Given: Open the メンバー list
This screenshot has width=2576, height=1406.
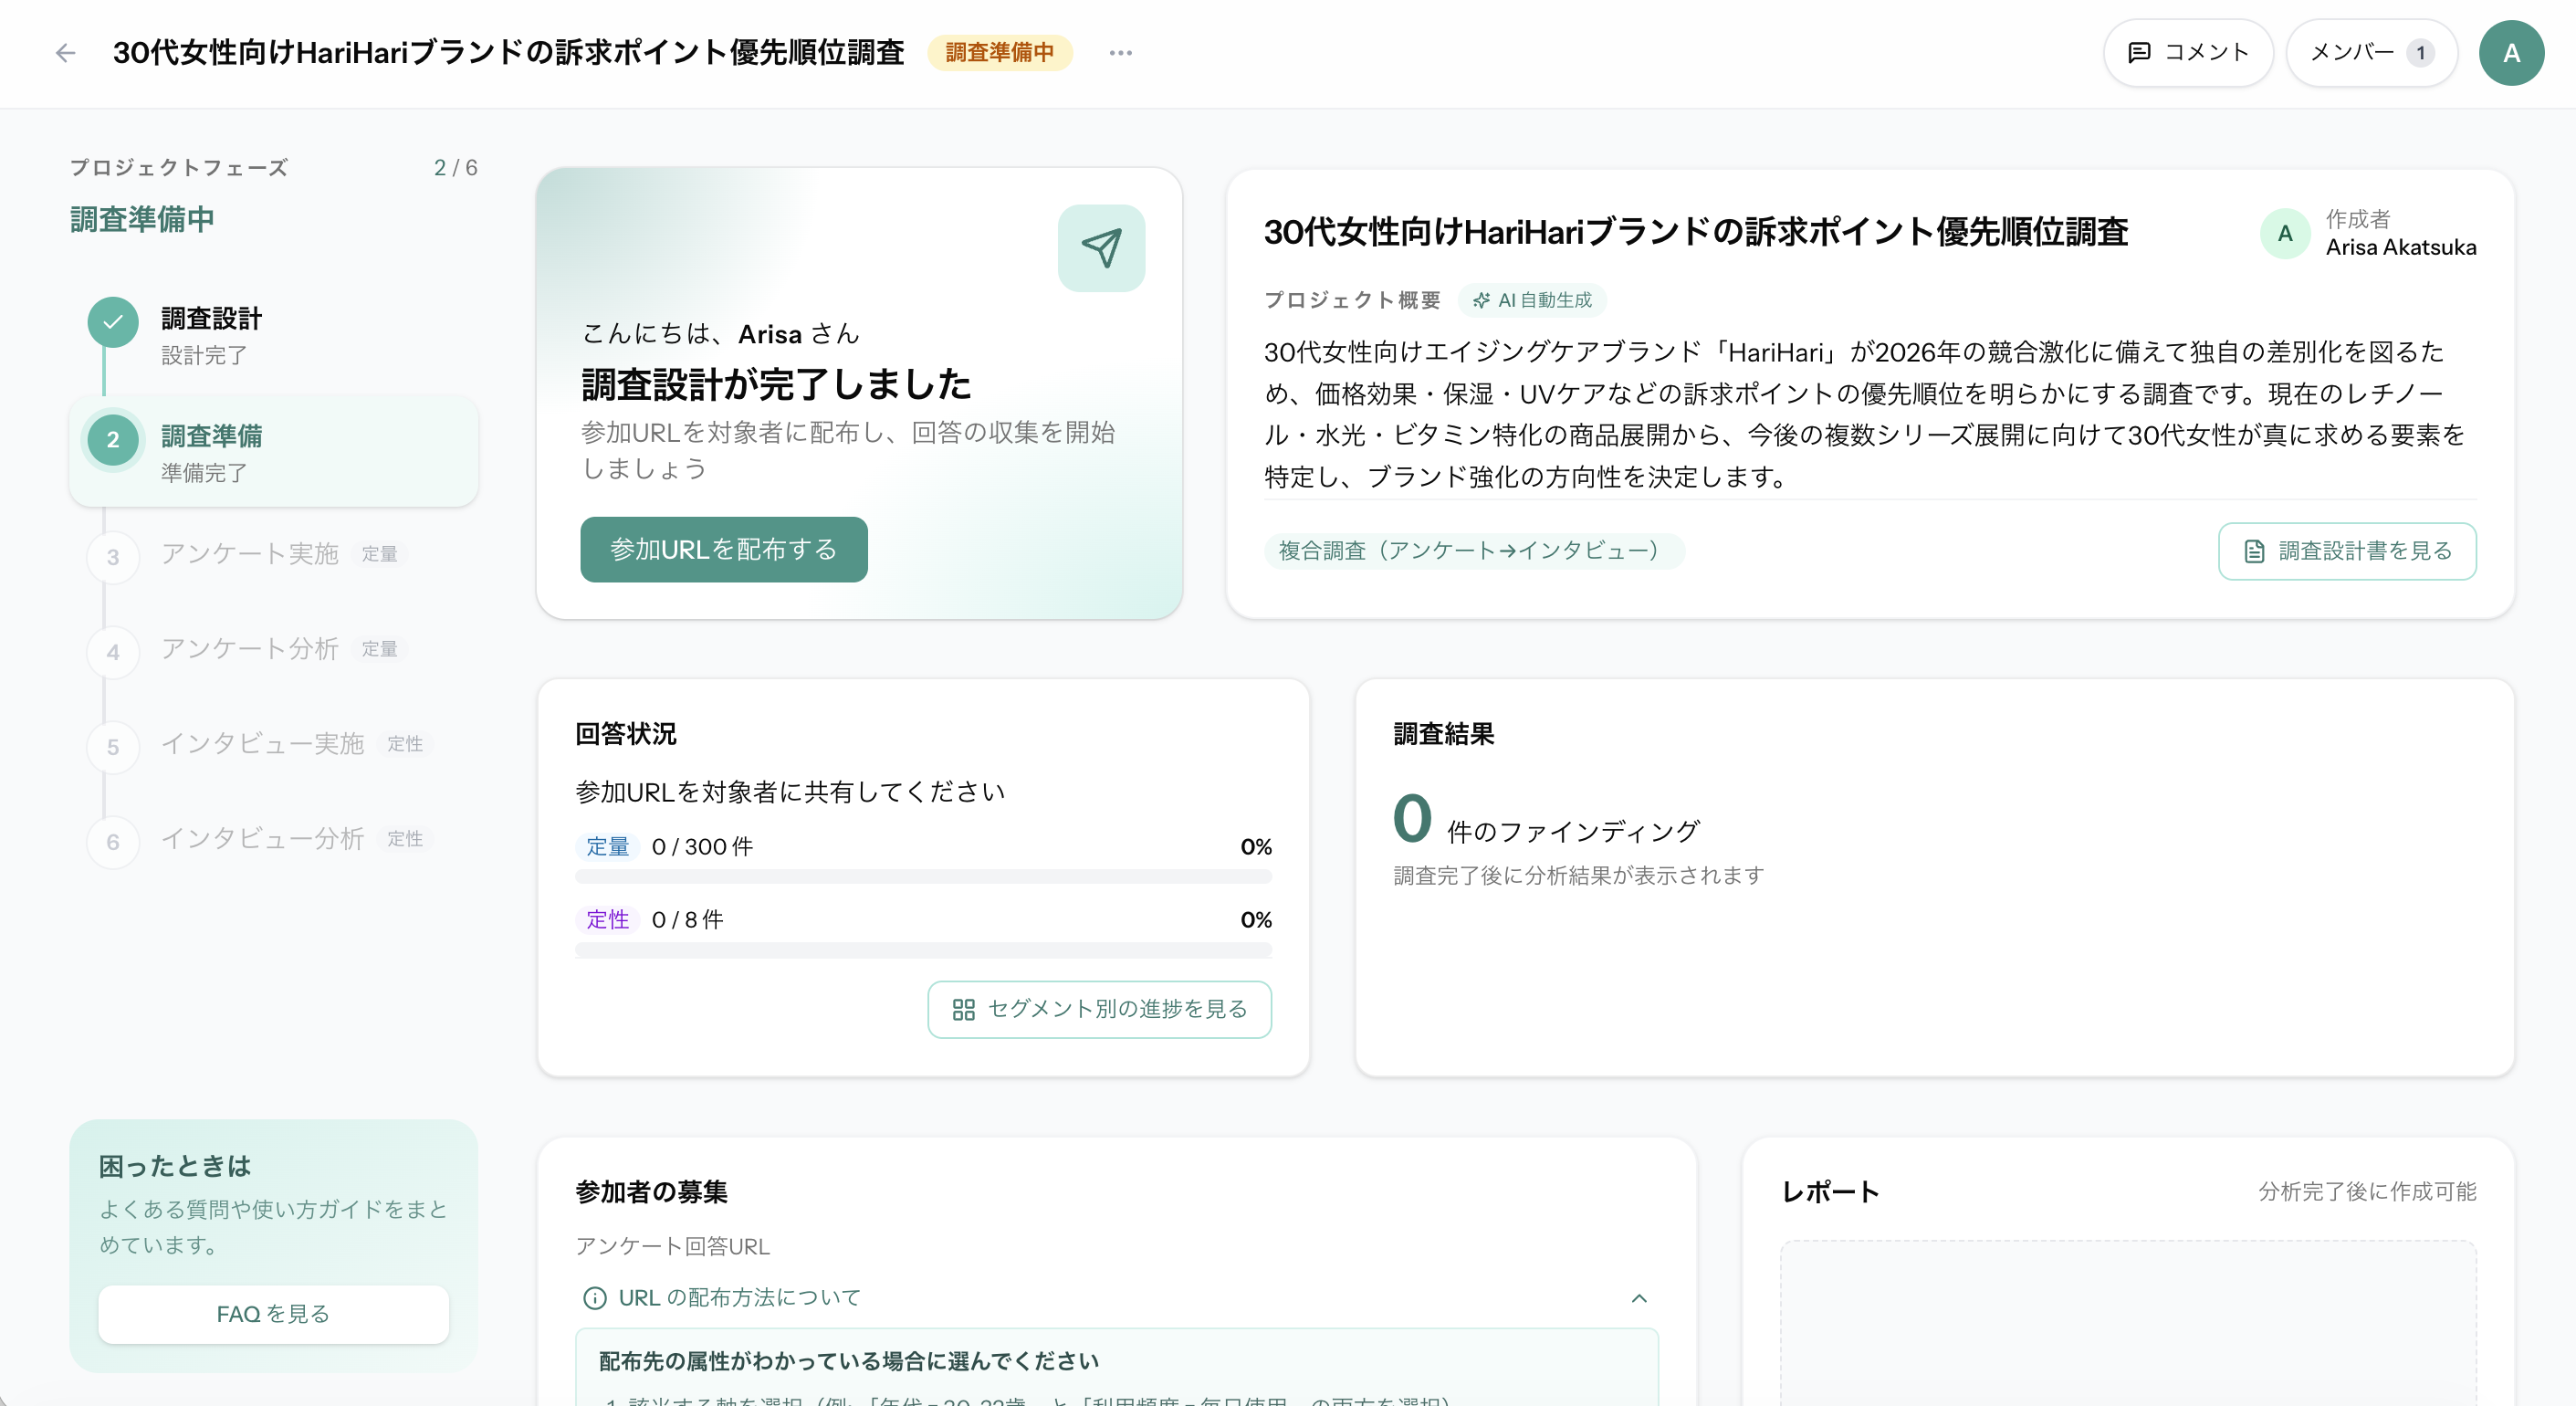Looking at the screenshot, I should [2371, 53].
